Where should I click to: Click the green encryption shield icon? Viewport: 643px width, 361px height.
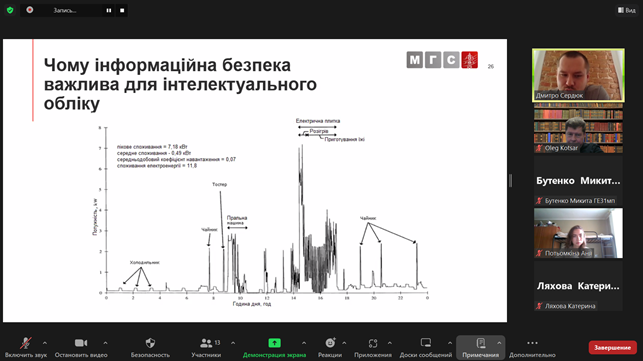(10, 10)
